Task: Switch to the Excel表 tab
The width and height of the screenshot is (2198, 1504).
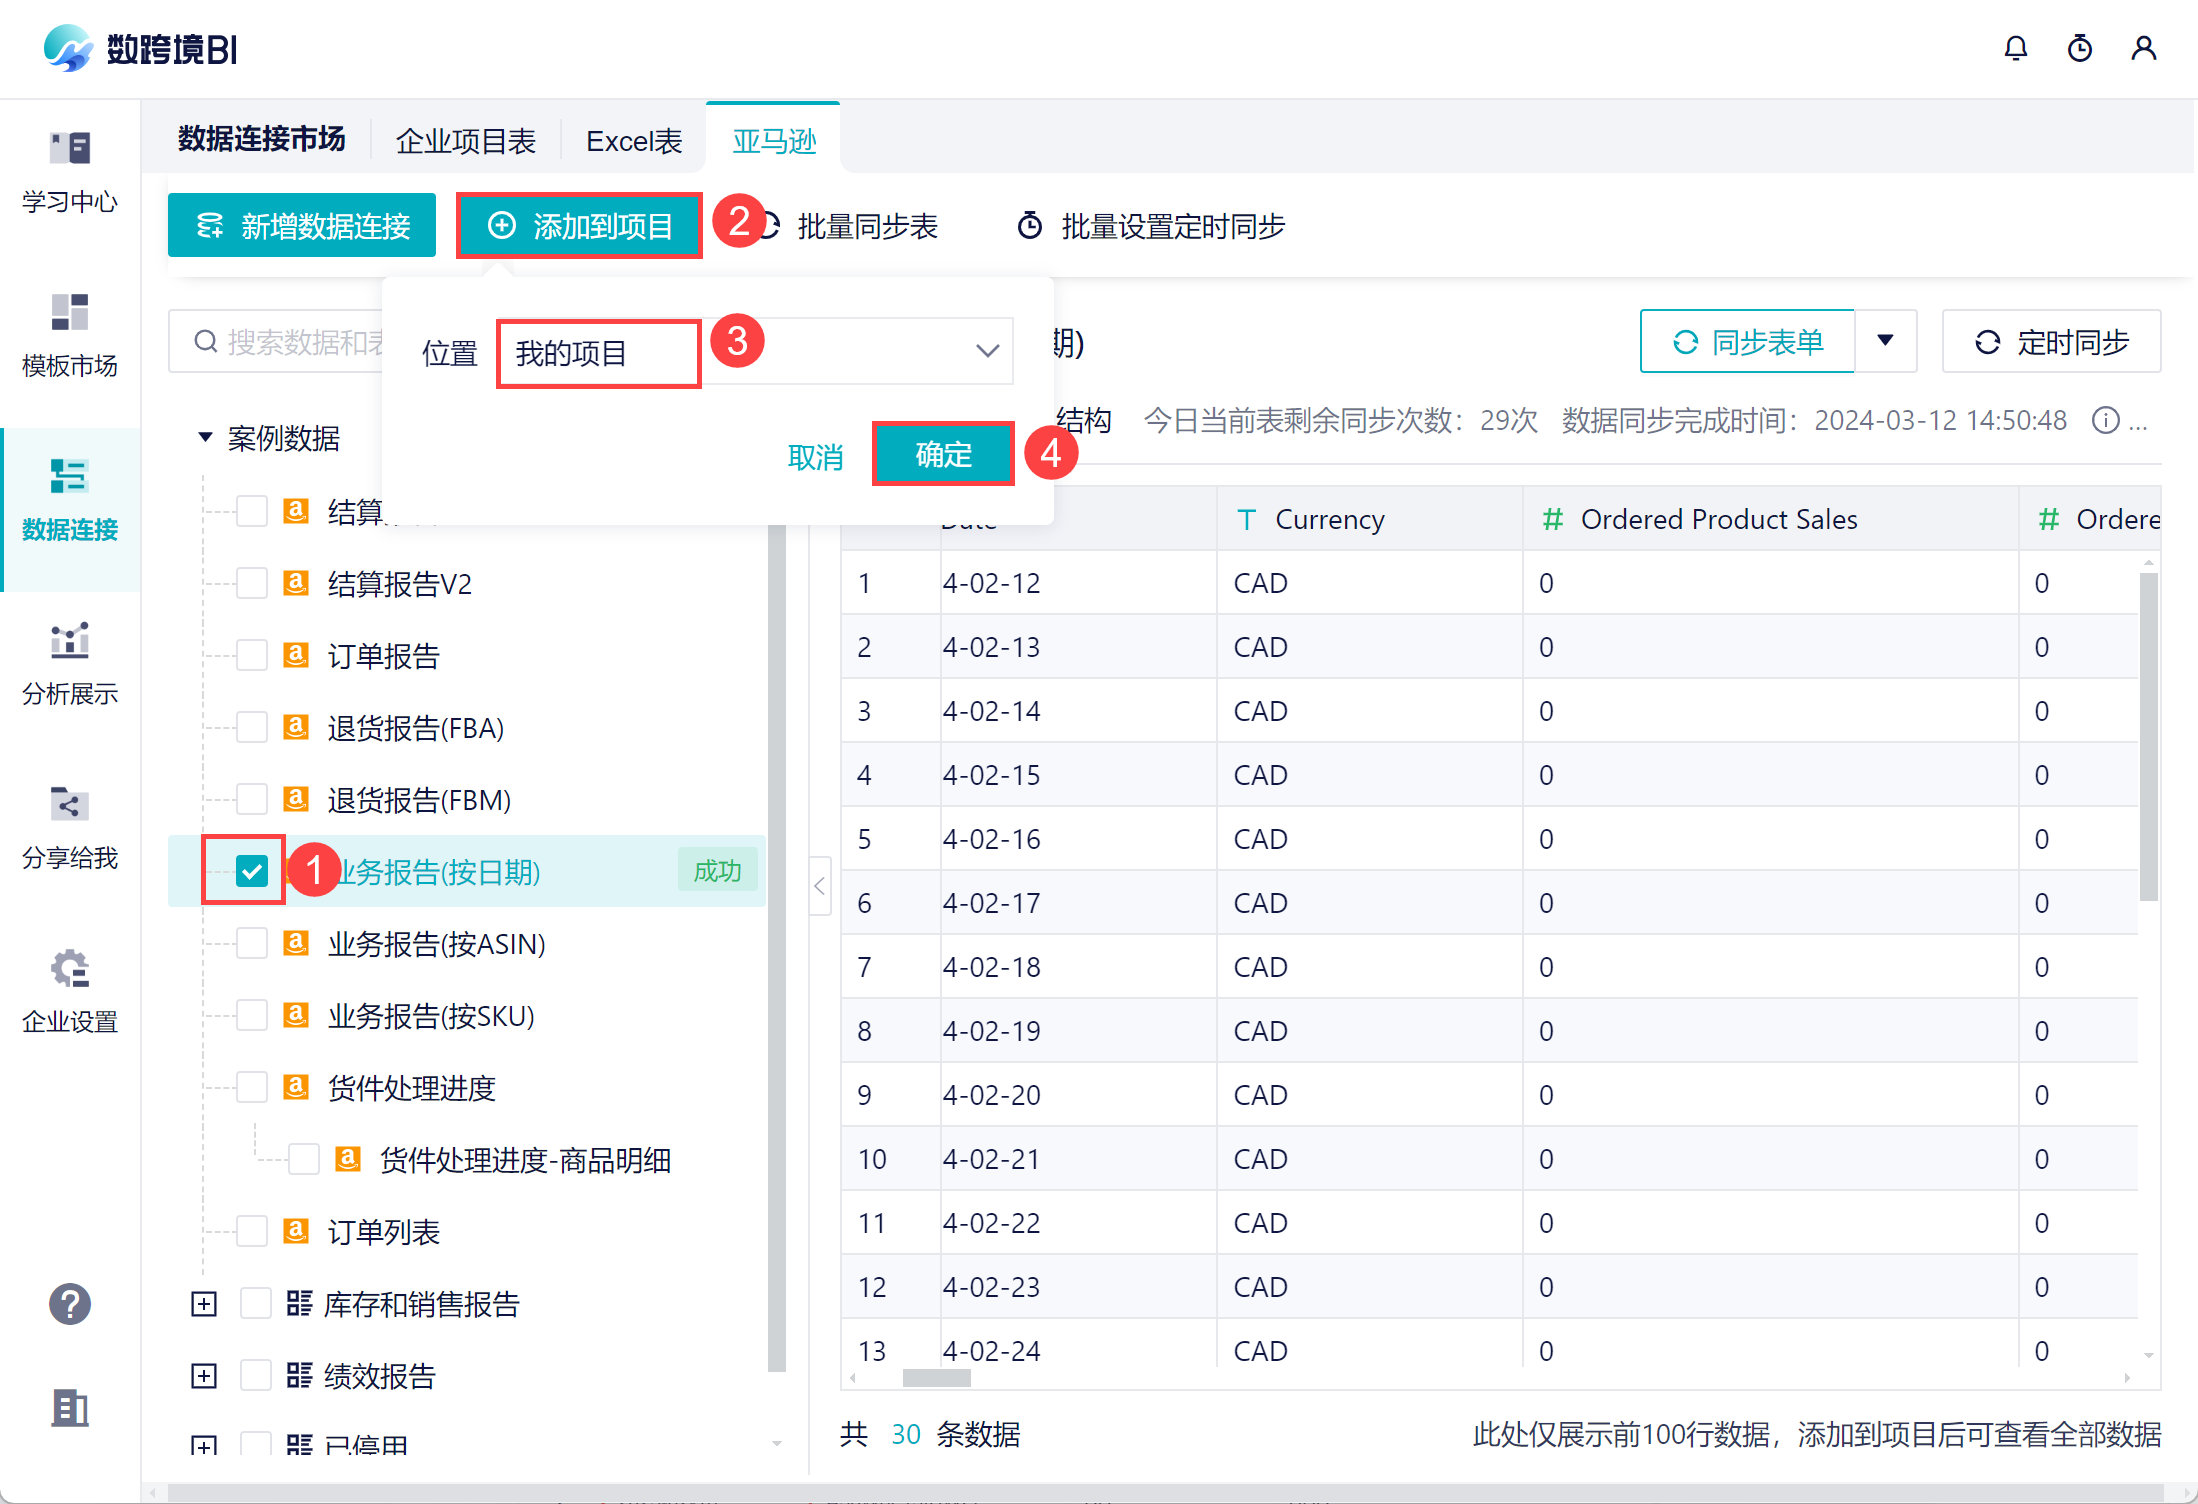Action: pos(633,141)
